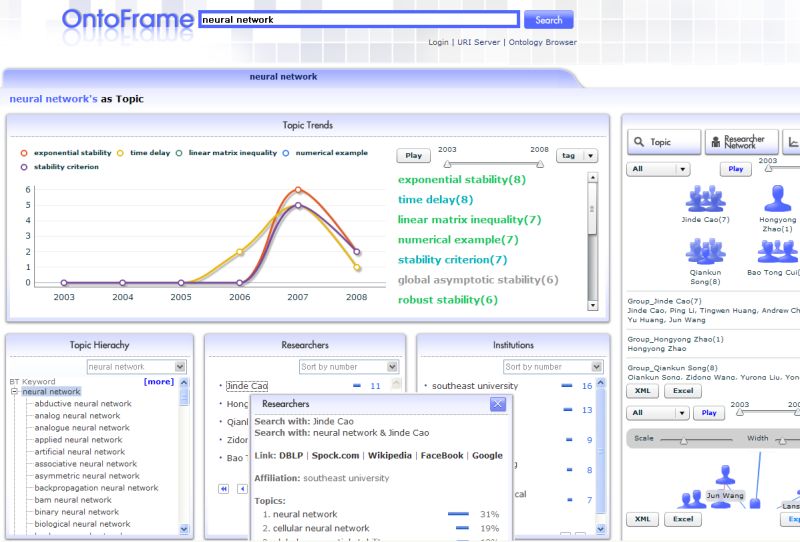This screenshot has height=542, width=800.
Task: Open the Researchers sort by number dropdown
Action: [x=348, y=367]
